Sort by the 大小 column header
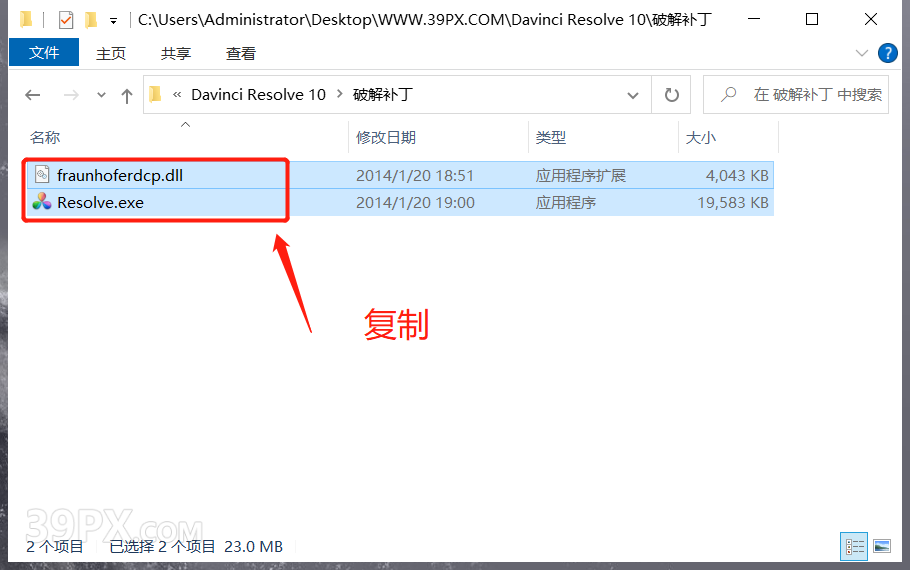The height and width of the screenshot is (570, 910). click(x=700, y=138)
